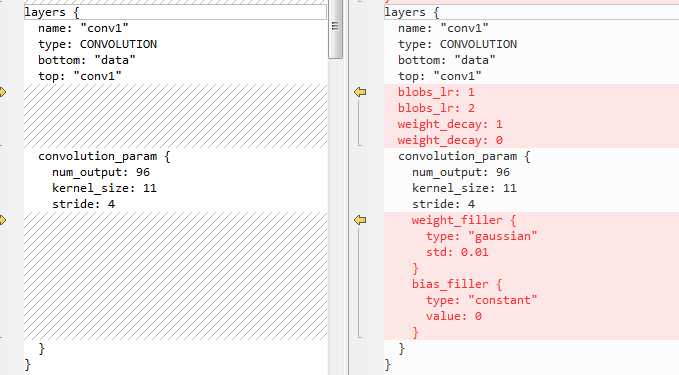Place cursor on left 'bottom: "data"' line
The height and width of the screenshot is (375, 679).
[87, 60]
